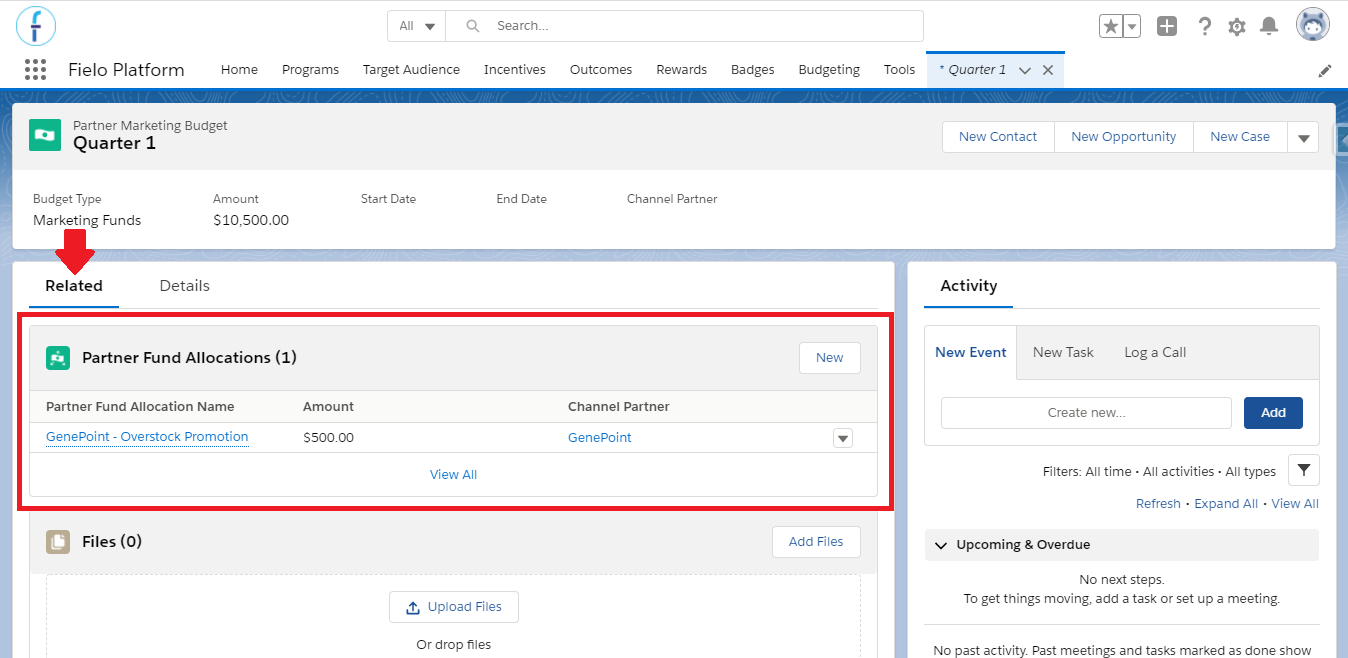The image size is (1348, 658).
Task: Open the Outcomes tab
Action: pos(601,69)
